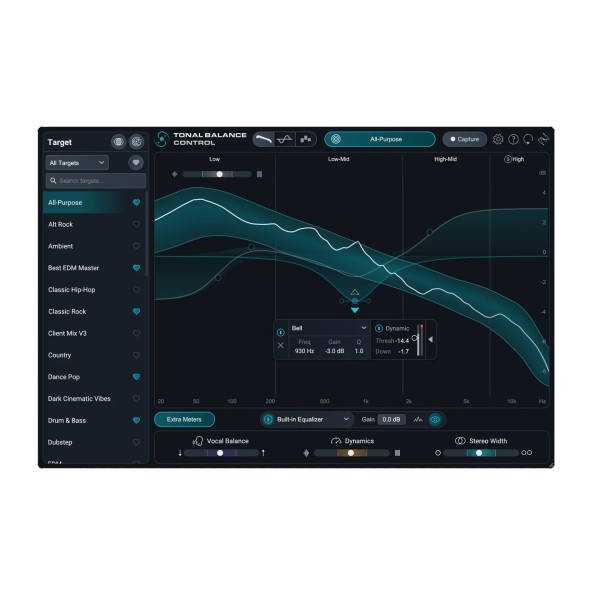Toggle the EQ curve eye visibility button

435,420
